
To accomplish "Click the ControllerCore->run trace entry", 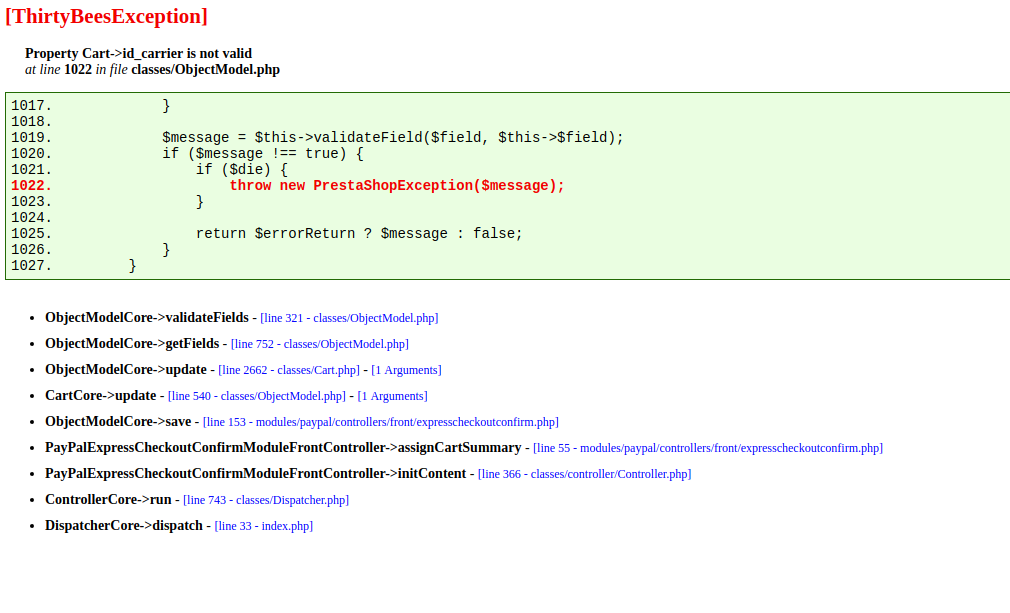I will [108, 500].
